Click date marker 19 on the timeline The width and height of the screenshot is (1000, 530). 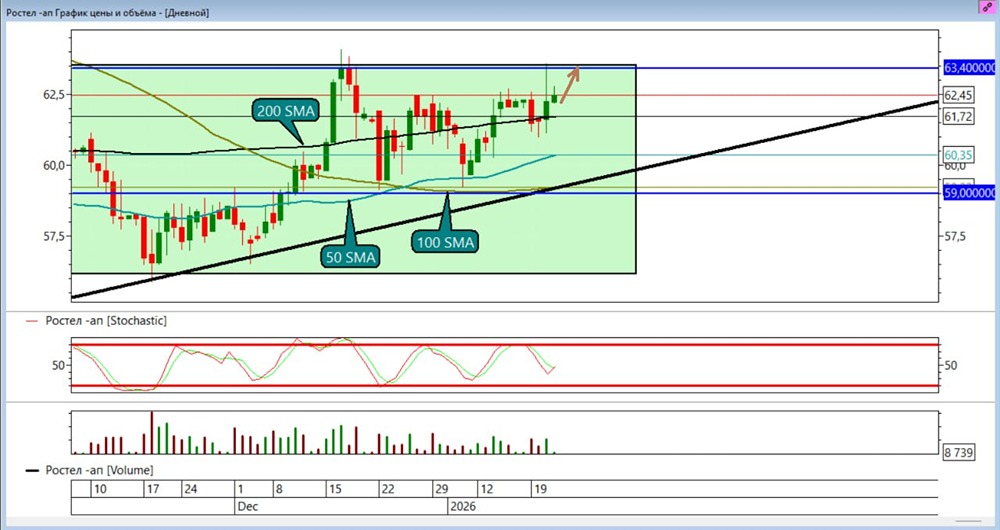[541, 489]
